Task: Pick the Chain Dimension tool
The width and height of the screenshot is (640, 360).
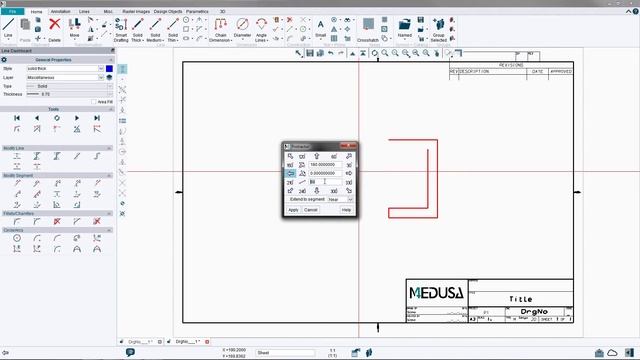Action: click(x=220, y=29)
